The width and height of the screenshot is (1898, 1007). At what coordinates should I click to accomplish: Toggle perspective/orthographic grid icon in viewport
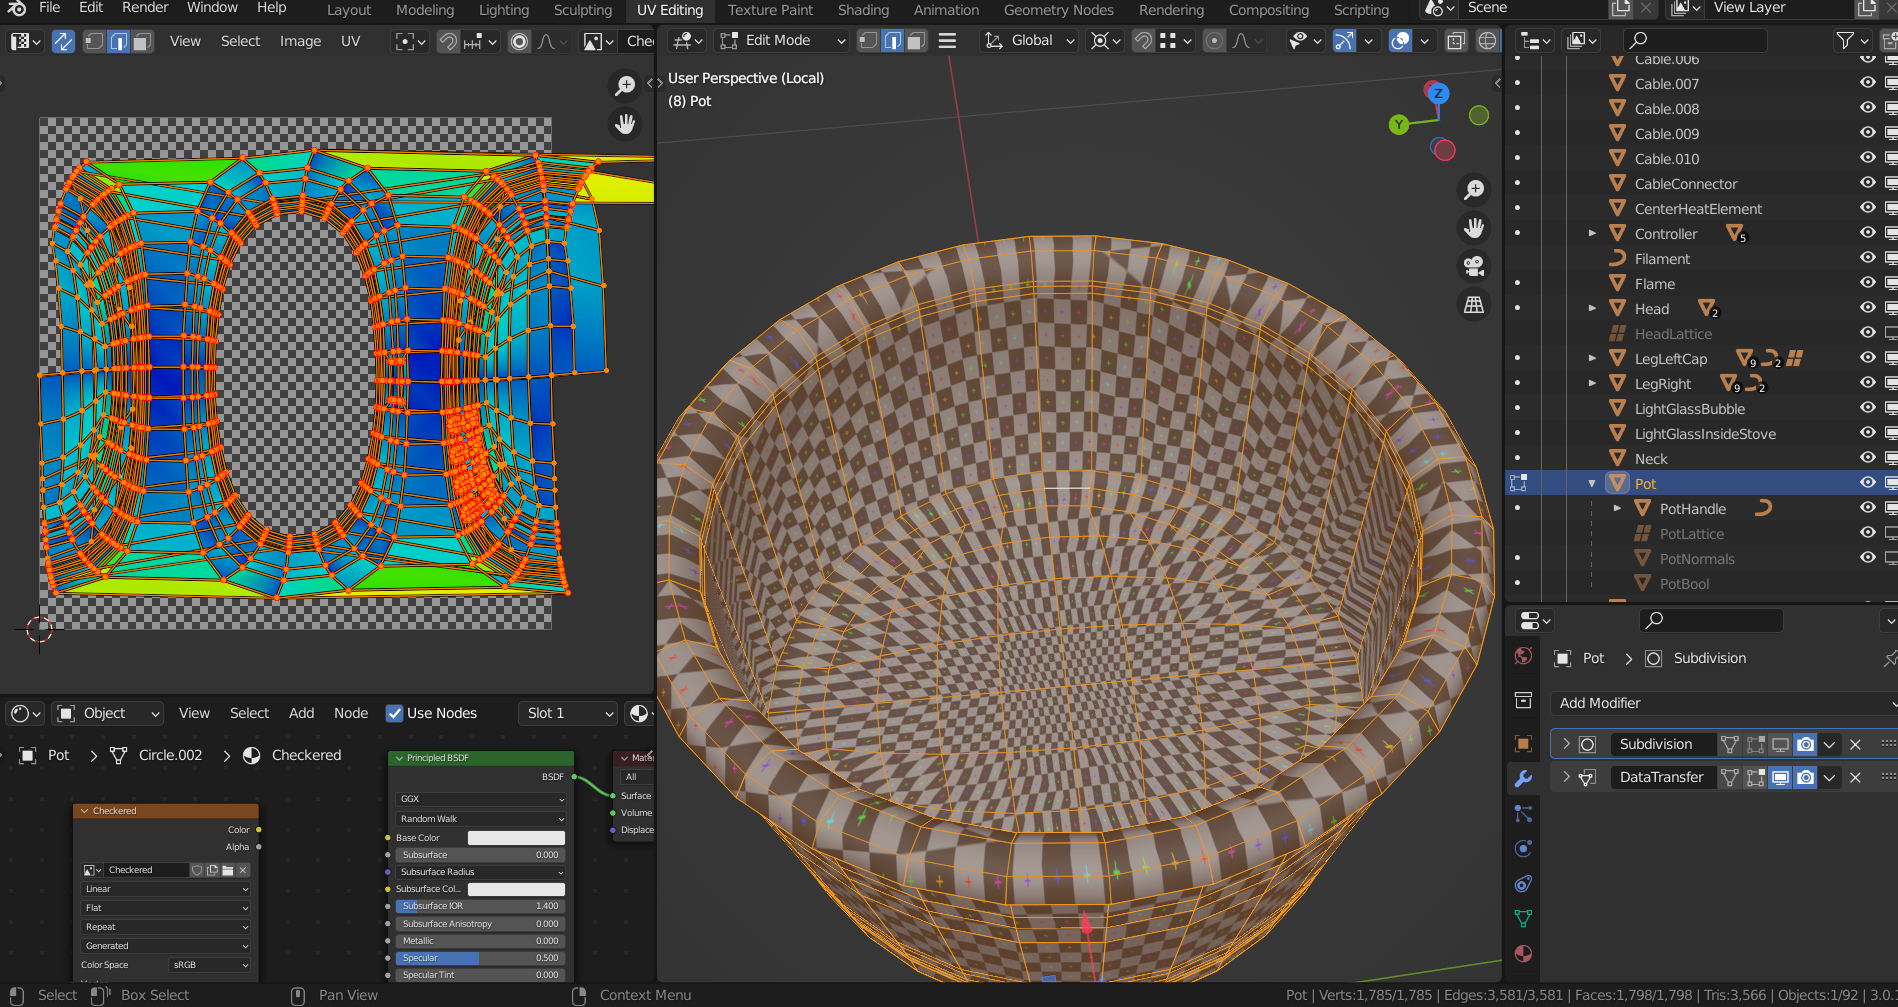1473,305
